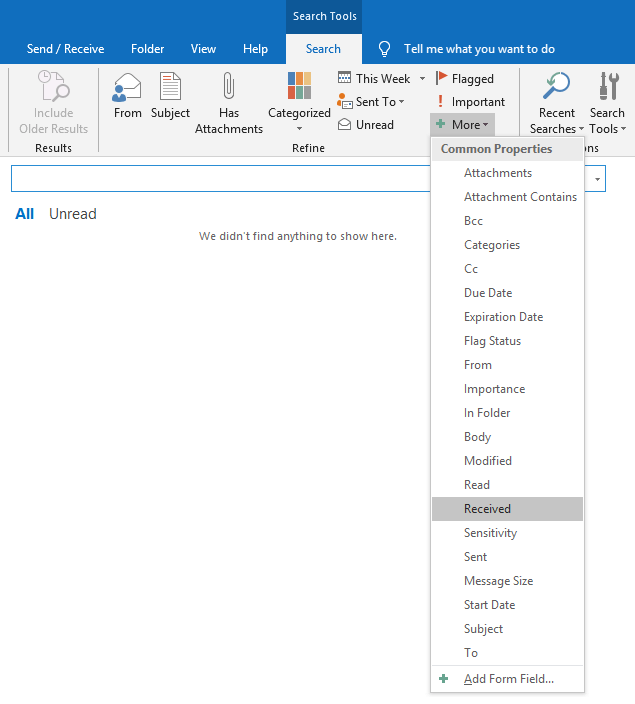Click the Search Tools wrench icon
Screen dimensions: 635x704
[x=609, y=86]
